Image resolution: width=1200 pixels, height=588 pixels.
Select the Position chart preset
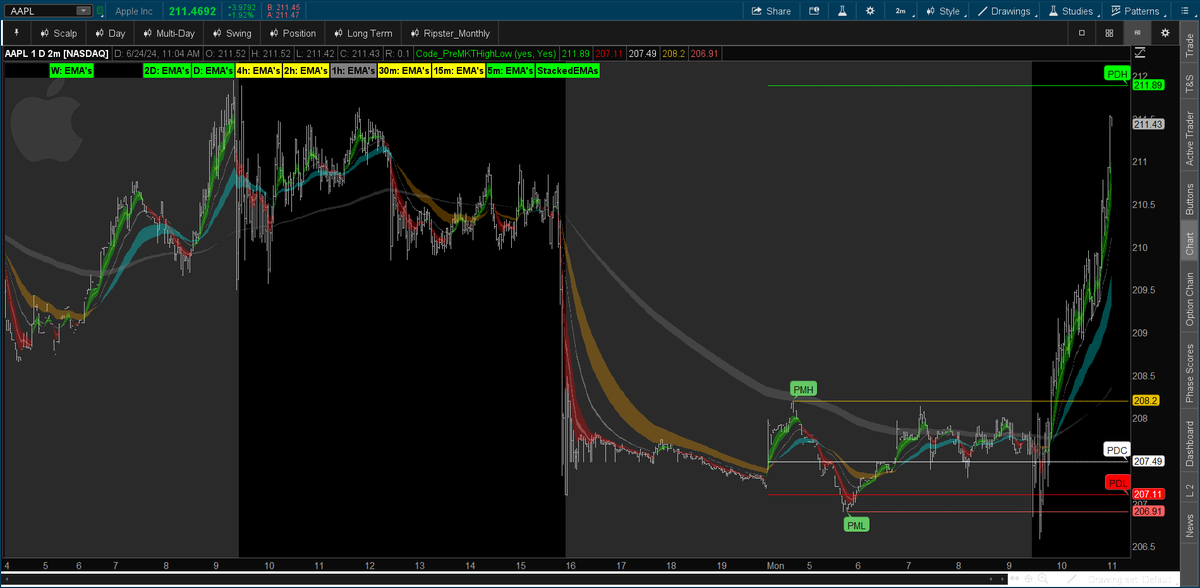coord(292,33)
